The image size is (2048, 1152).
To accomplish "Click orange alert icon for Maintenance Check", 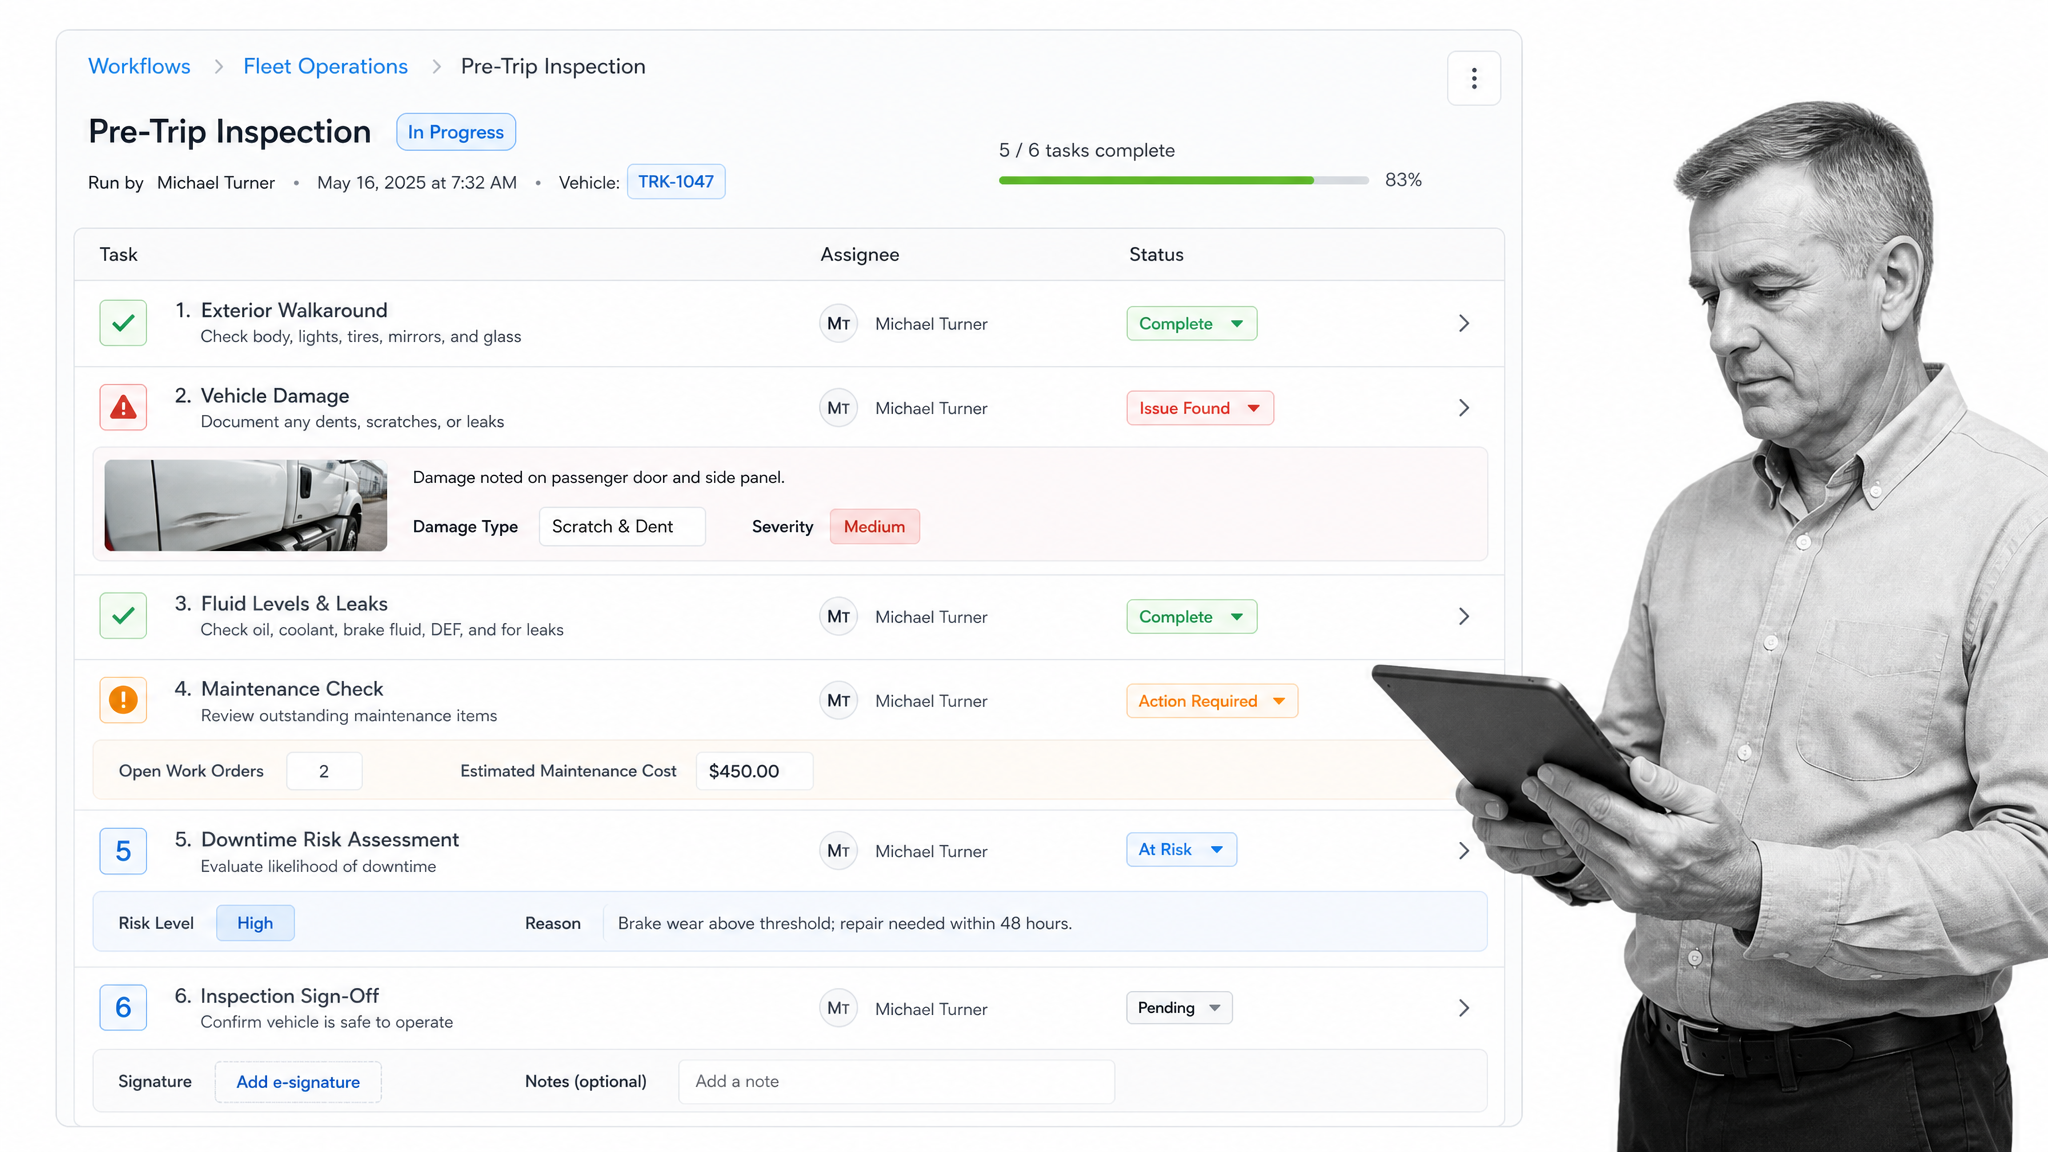I will click(123, 700).
